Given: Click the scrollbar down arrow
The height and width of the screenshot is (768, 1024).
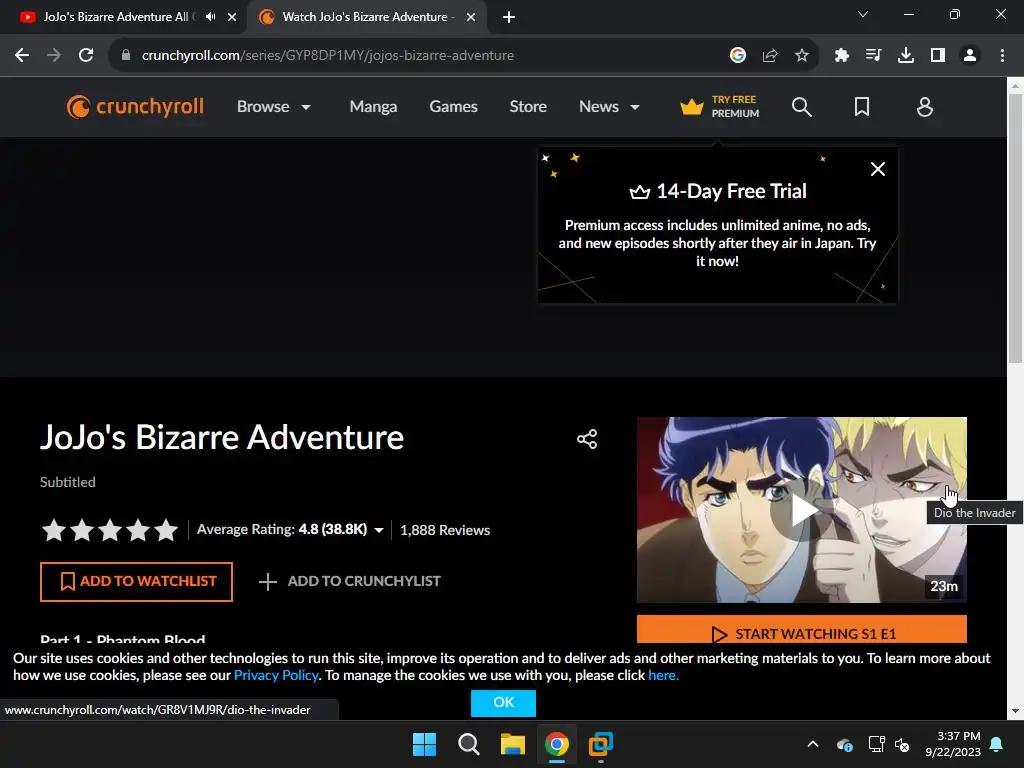Looking at the screenshot, I should coord(1015,712).
